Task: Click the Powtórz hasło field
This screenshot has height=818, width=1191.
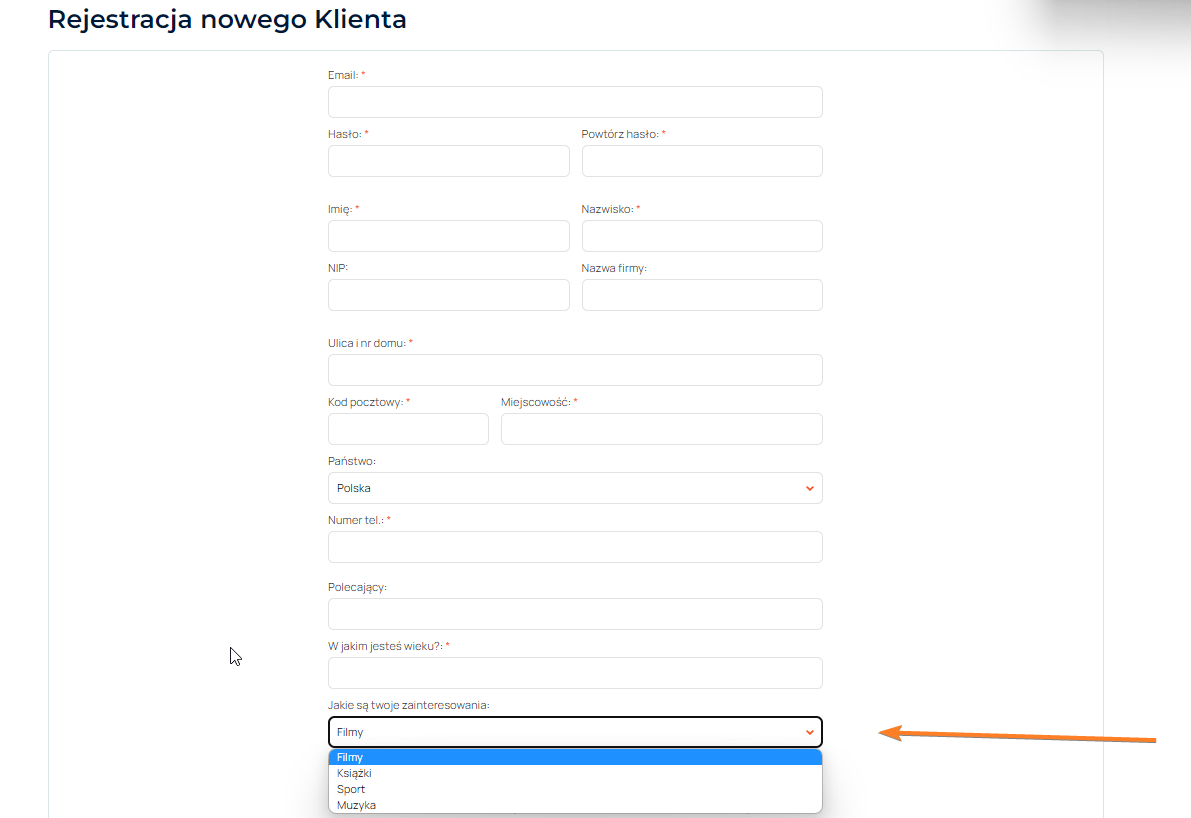Action: point(702,161)
